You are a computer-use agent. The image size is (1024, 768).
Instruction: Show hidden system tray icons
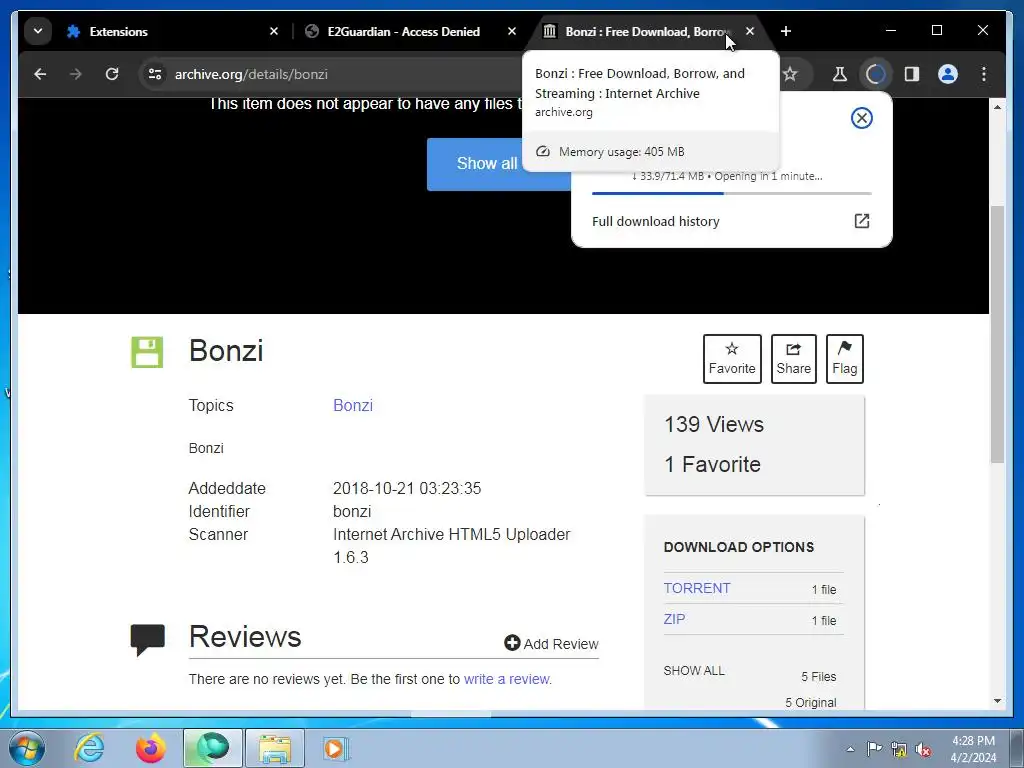click(850, 749)
